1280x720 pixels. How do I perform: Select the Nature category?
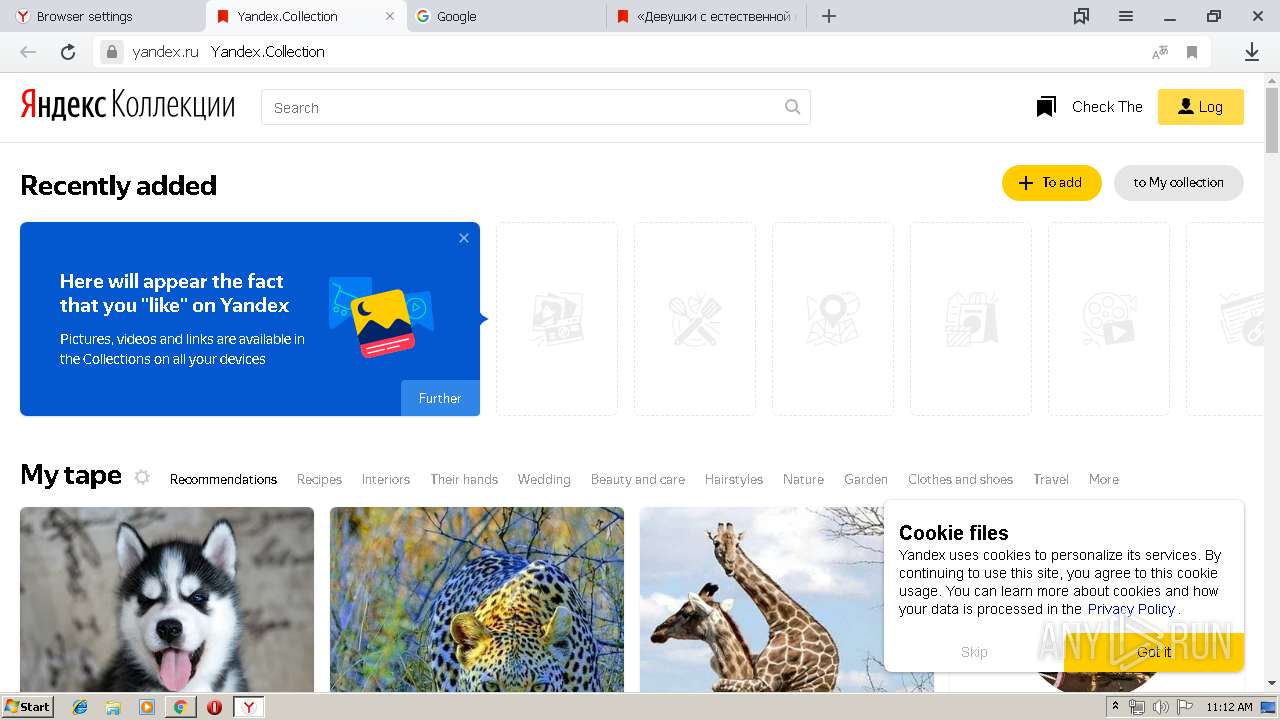(x=803, y=479)
